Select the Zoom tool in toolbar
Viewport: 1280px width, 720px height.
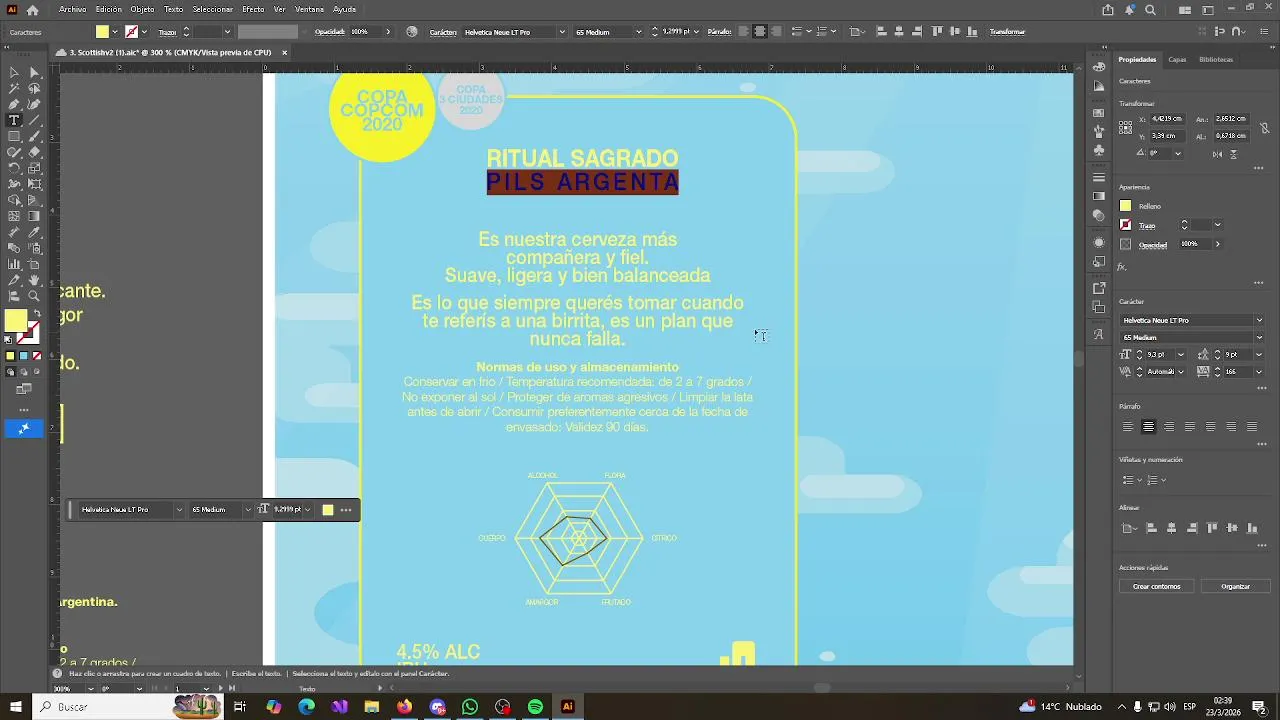34,296
